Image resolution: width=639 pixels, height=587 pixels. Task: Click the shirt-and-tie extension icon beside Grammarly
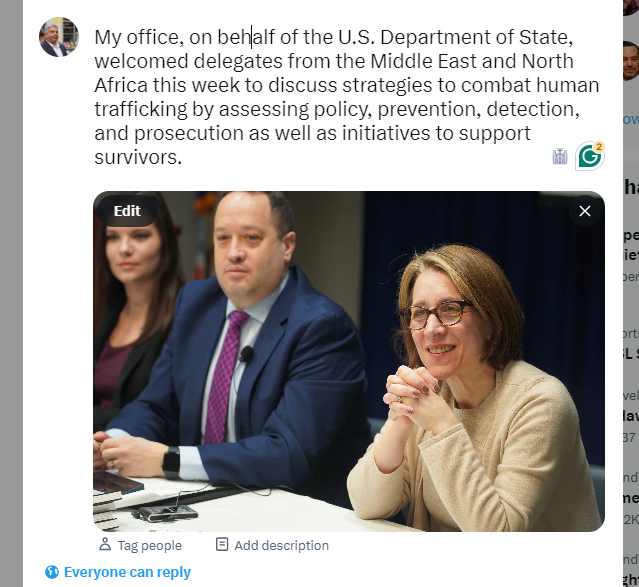coord(560,157)
